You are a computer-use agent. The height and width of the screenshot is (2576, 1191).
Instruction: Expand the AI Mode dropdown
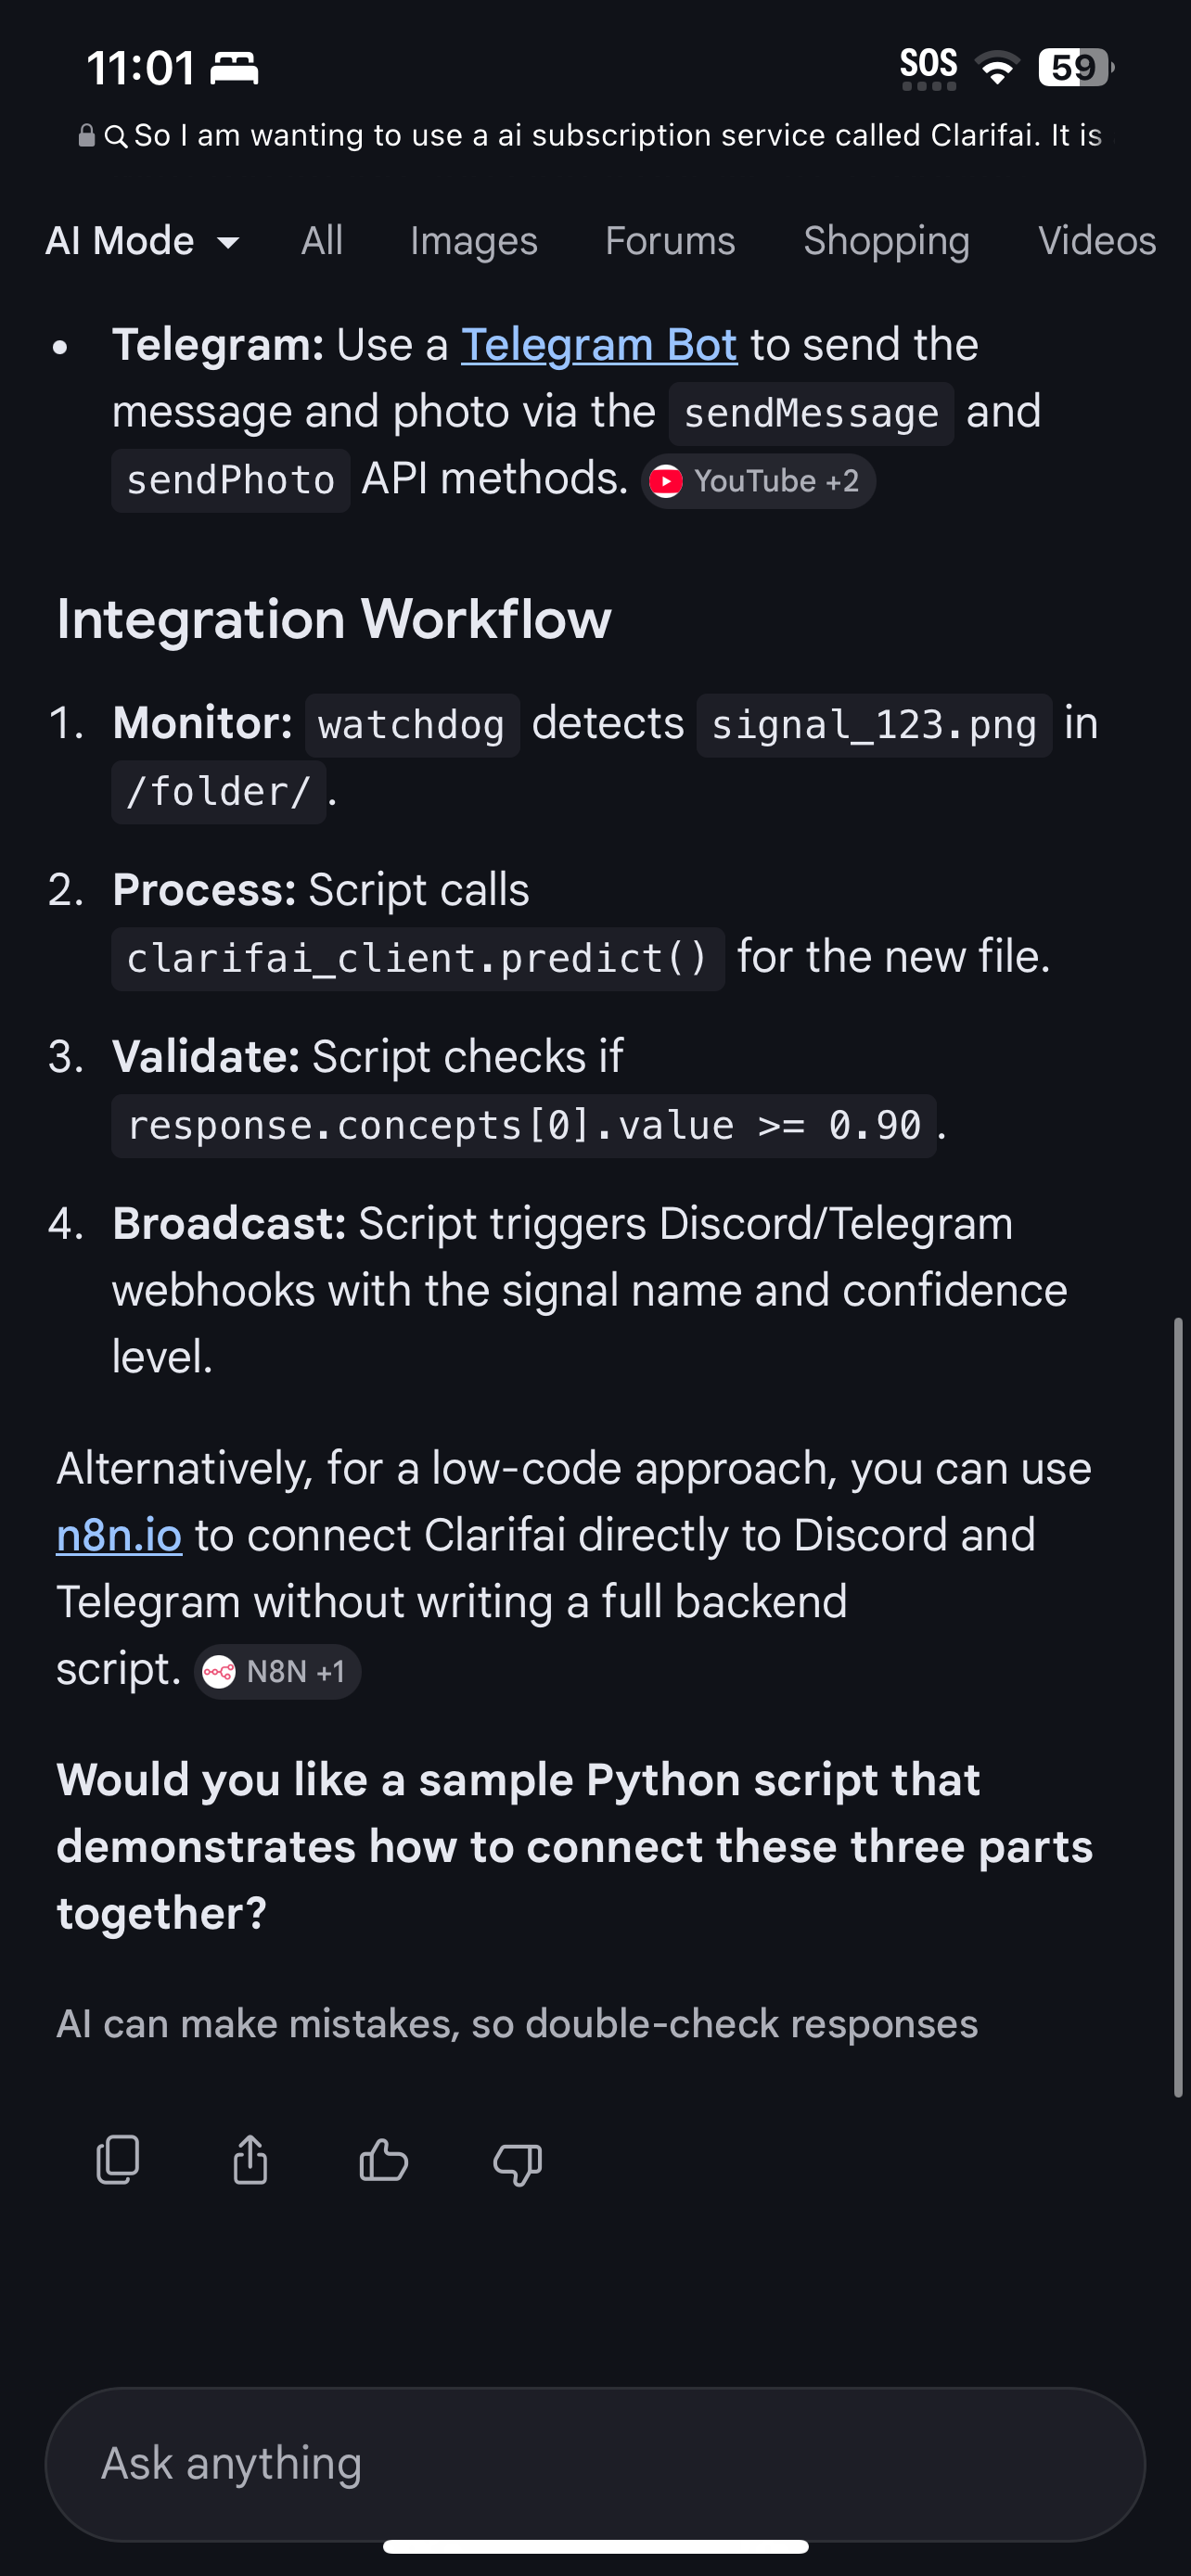point(142,241)
